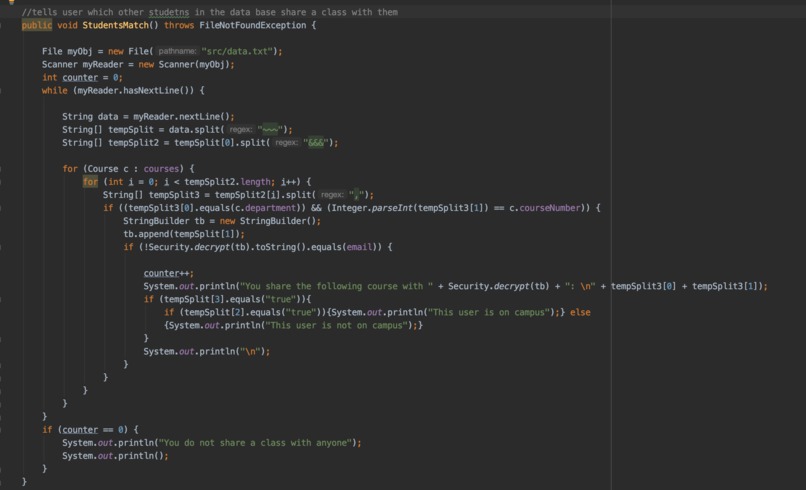
Task: Click the "Scanner myReader" declaration
Action: (83, 64)
